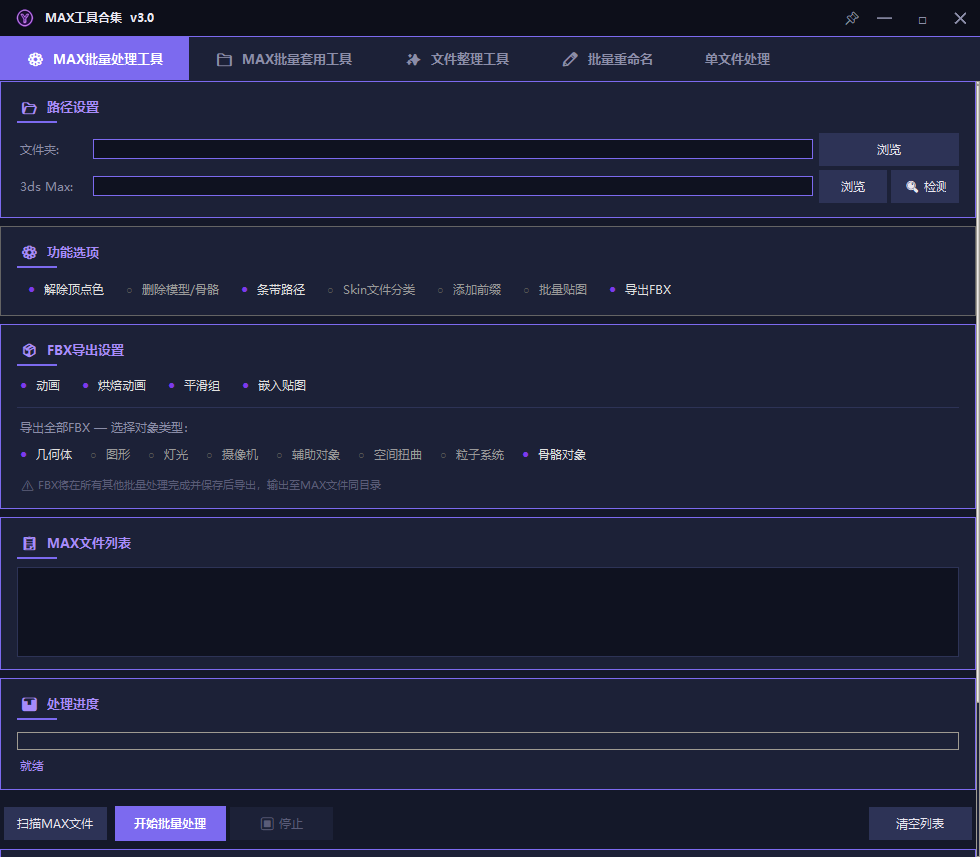The image size is (980, 857).
Task: Click the vertical scrollbar on the right
Action: [x=978, y=393]
